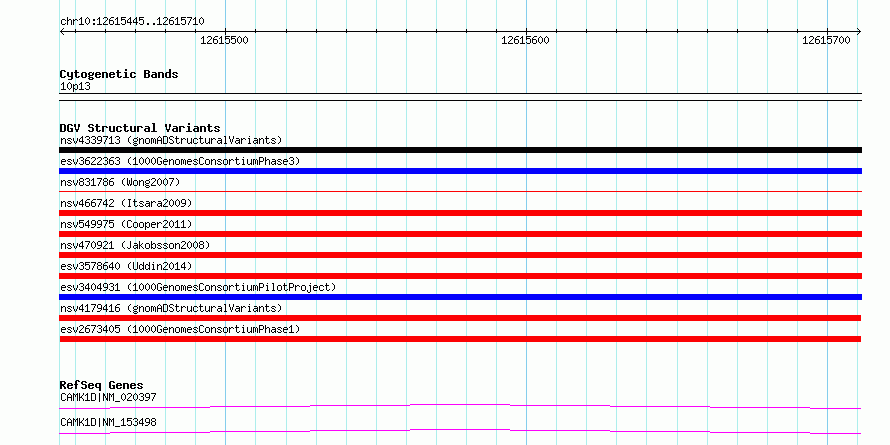Click the thin red nsv831786 Wong2007 line
Viewport: 890px width, 445px height.
click(x=460, y=192)
